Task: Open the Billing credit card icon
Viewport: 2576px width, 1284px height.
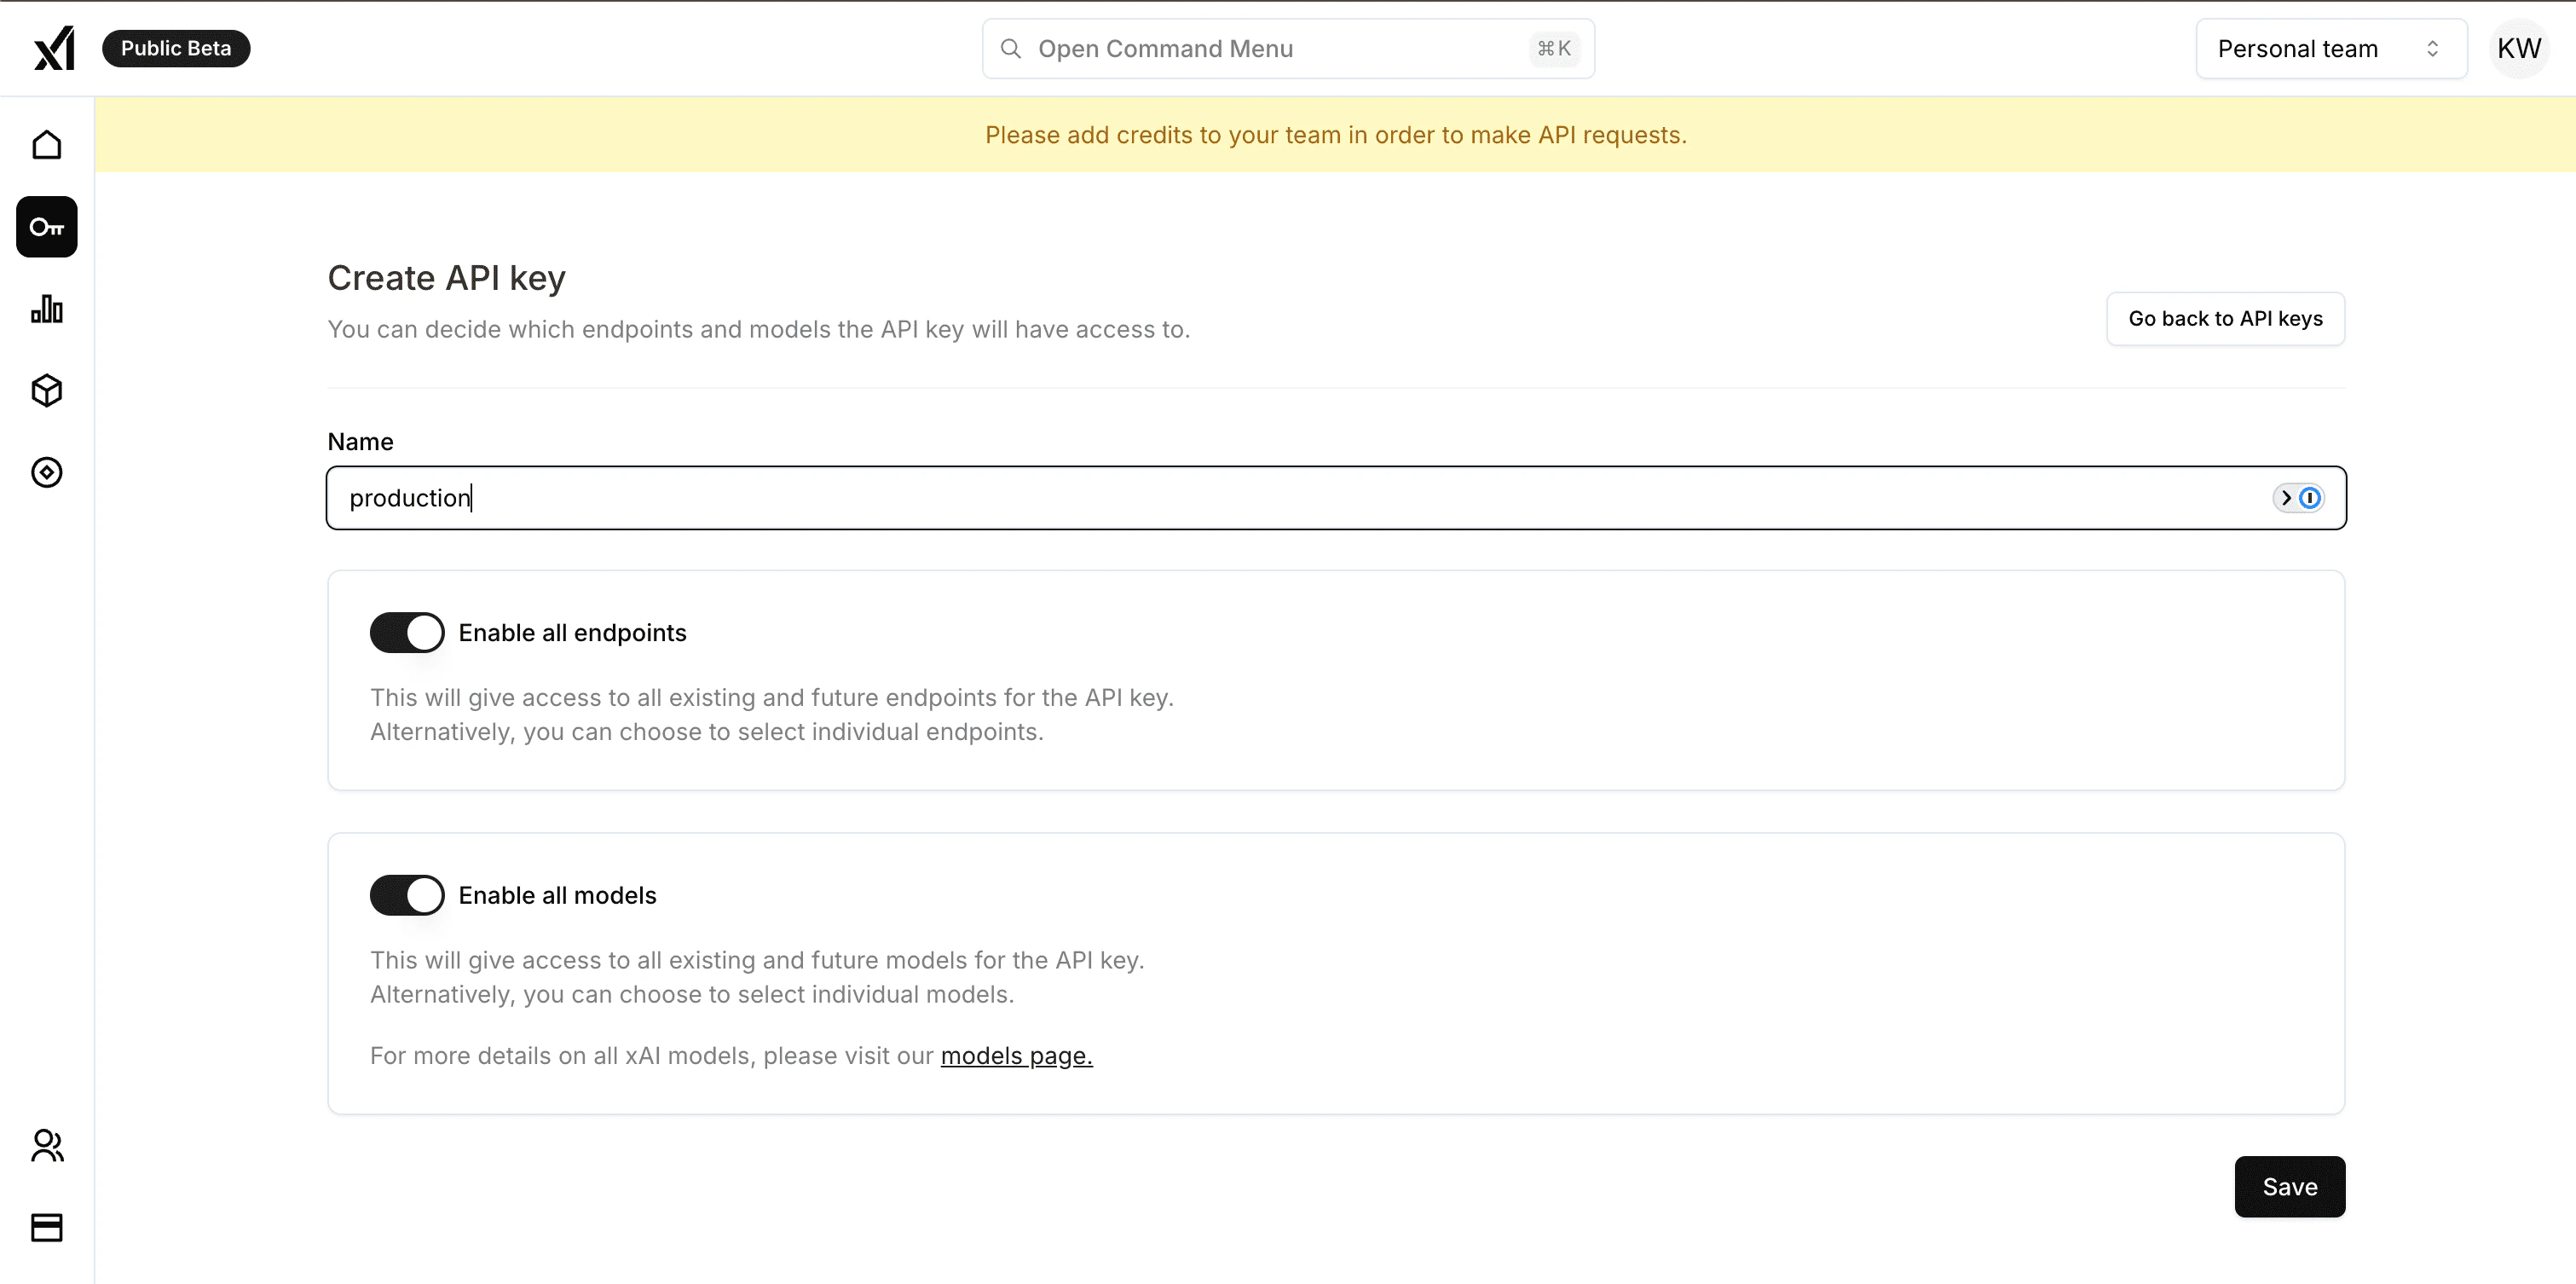Action: coord(47,1227)
